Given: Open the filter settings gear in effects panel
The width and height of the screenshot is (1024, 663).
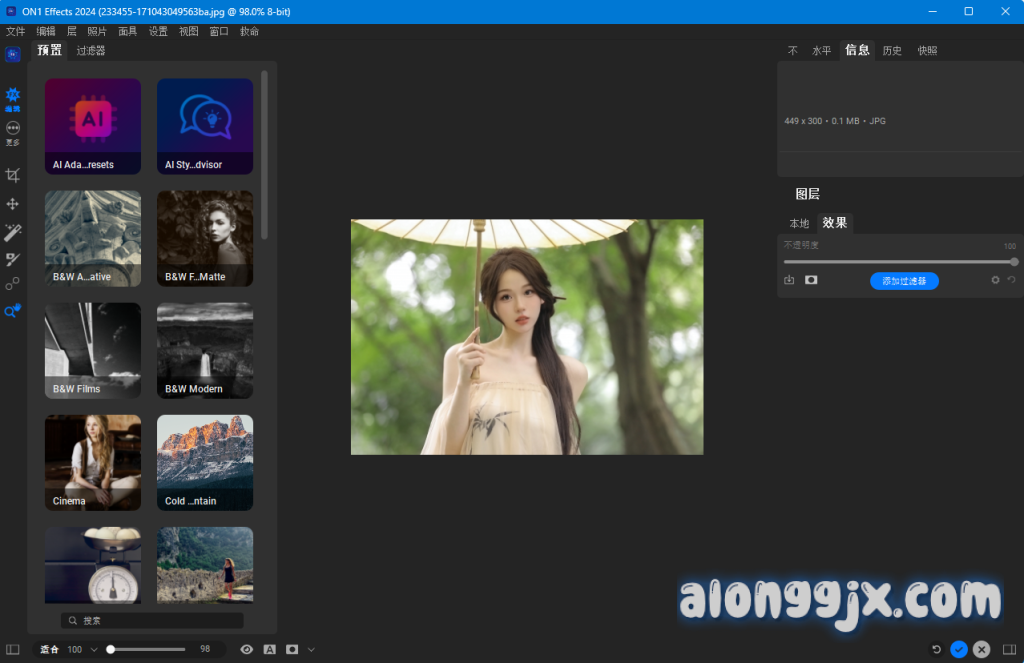Looking at the screenshot, I should click(x=996, y=281).
